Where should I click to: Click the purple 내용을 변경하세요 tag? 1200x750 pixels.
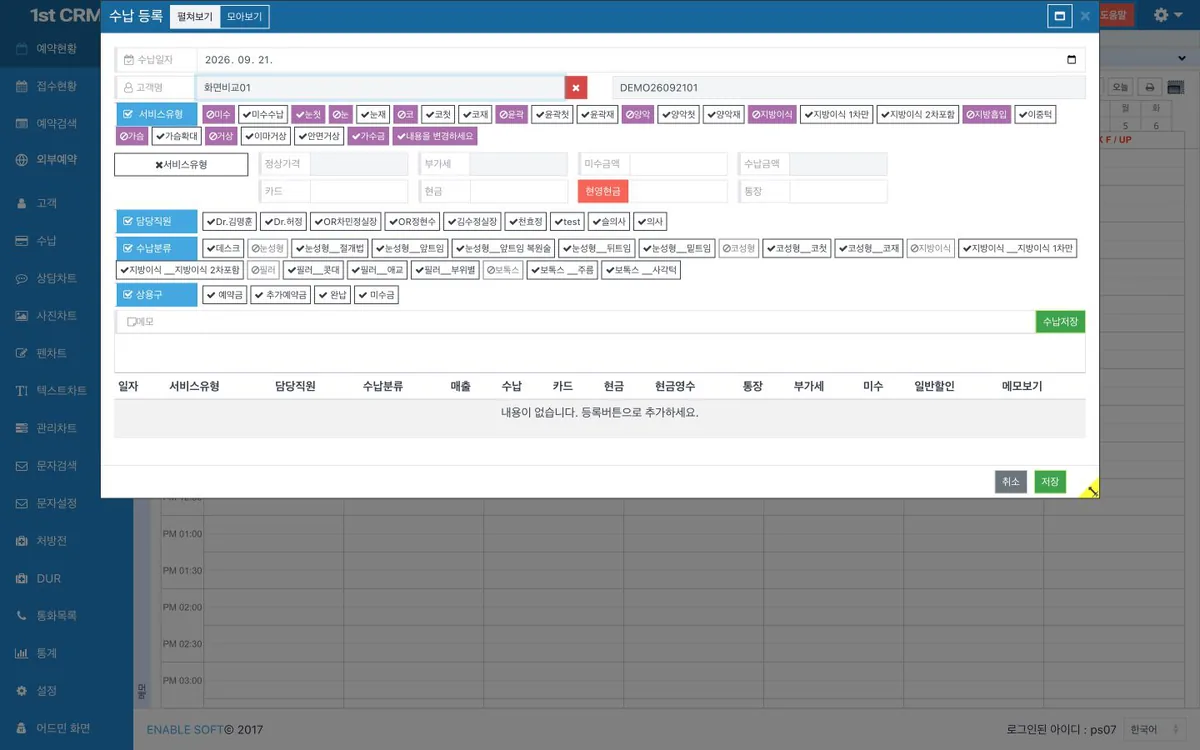435,136
